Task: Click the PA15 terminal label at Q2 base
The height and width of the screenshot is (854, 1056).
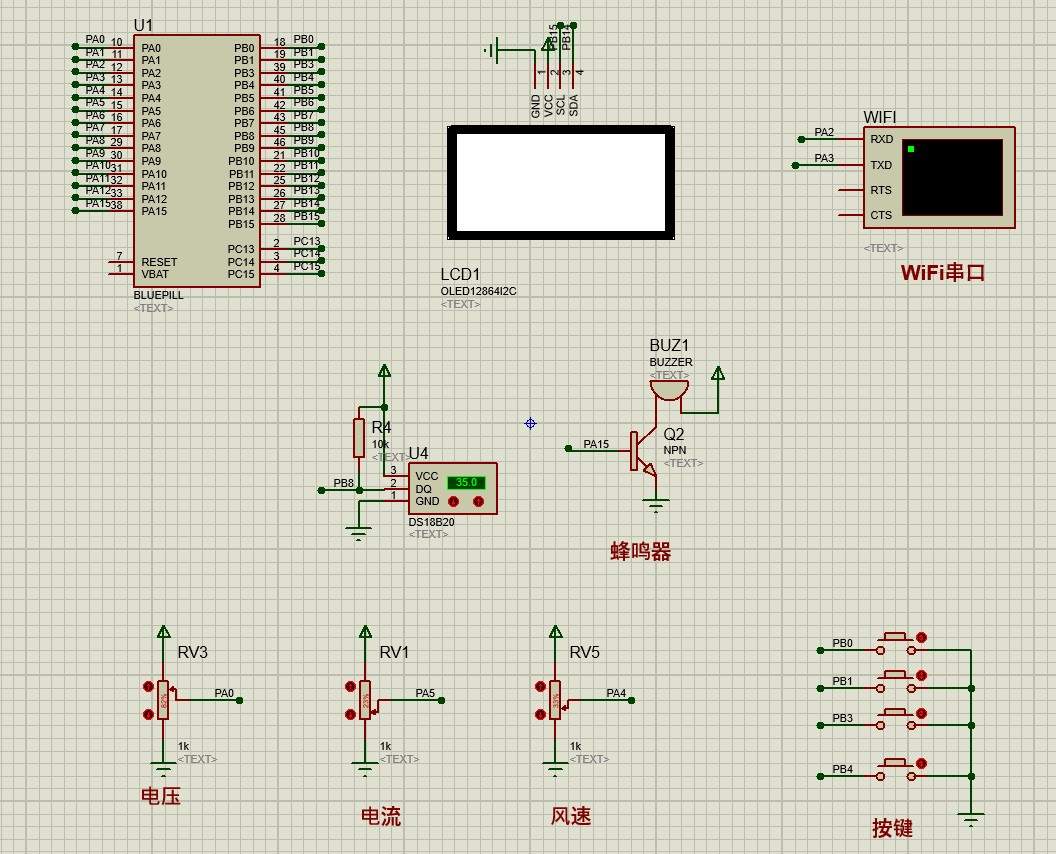Action: (x=596, y=444)
